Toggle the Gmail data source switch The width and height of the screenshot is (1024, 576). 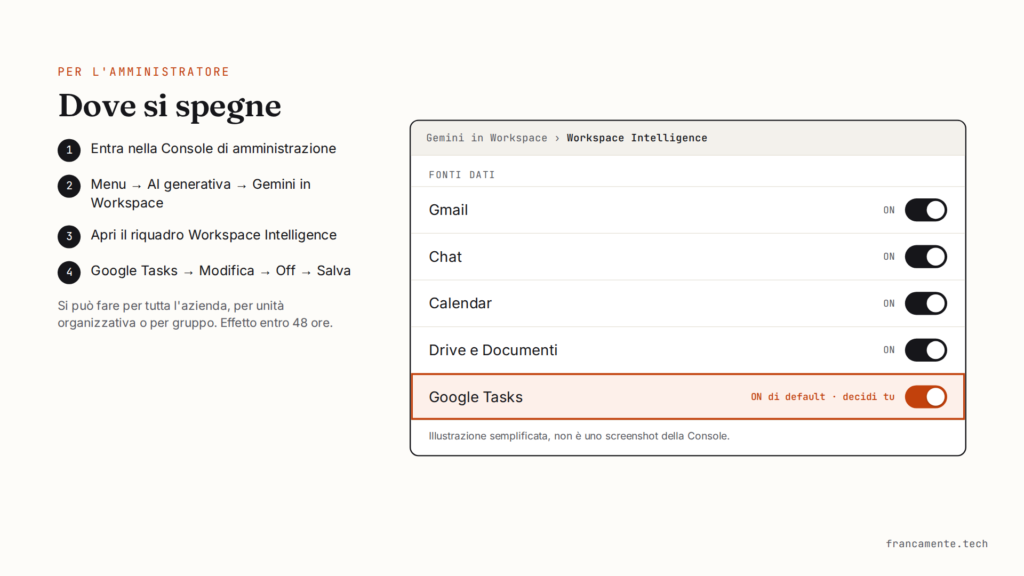[x=925, y=210]
